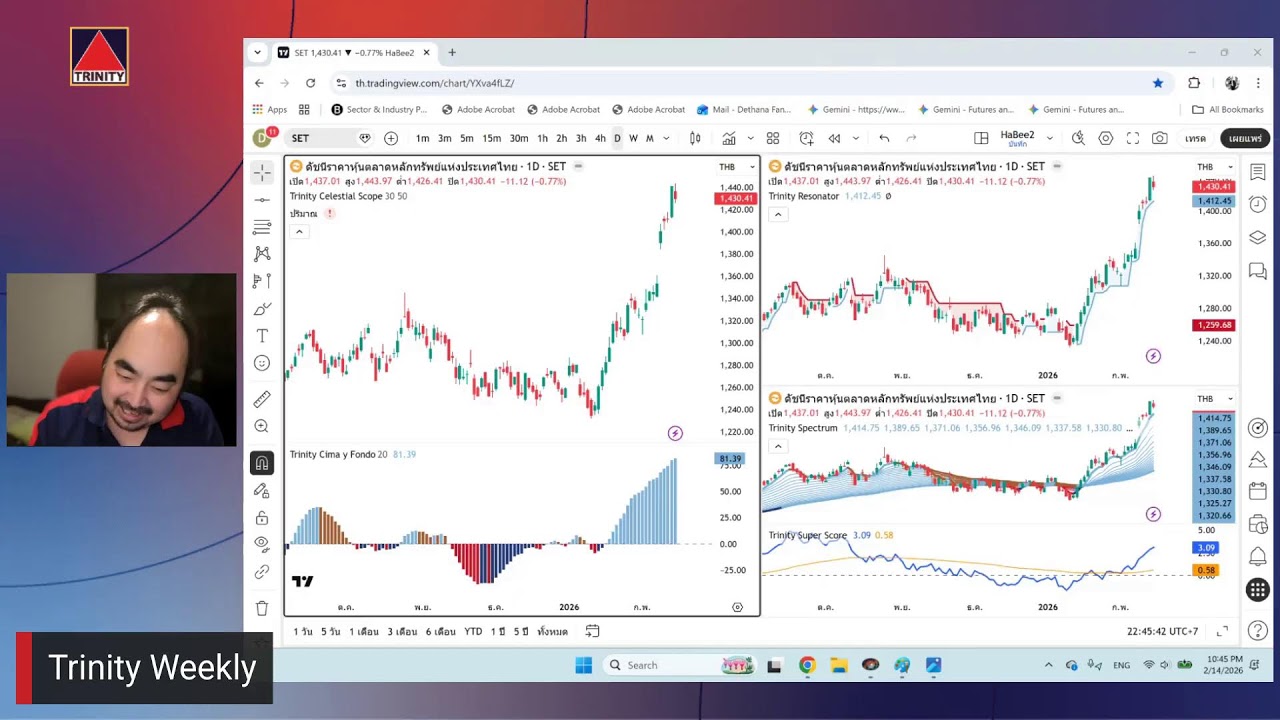
Task: Open the help center question mark
Action: [1258, 630]
